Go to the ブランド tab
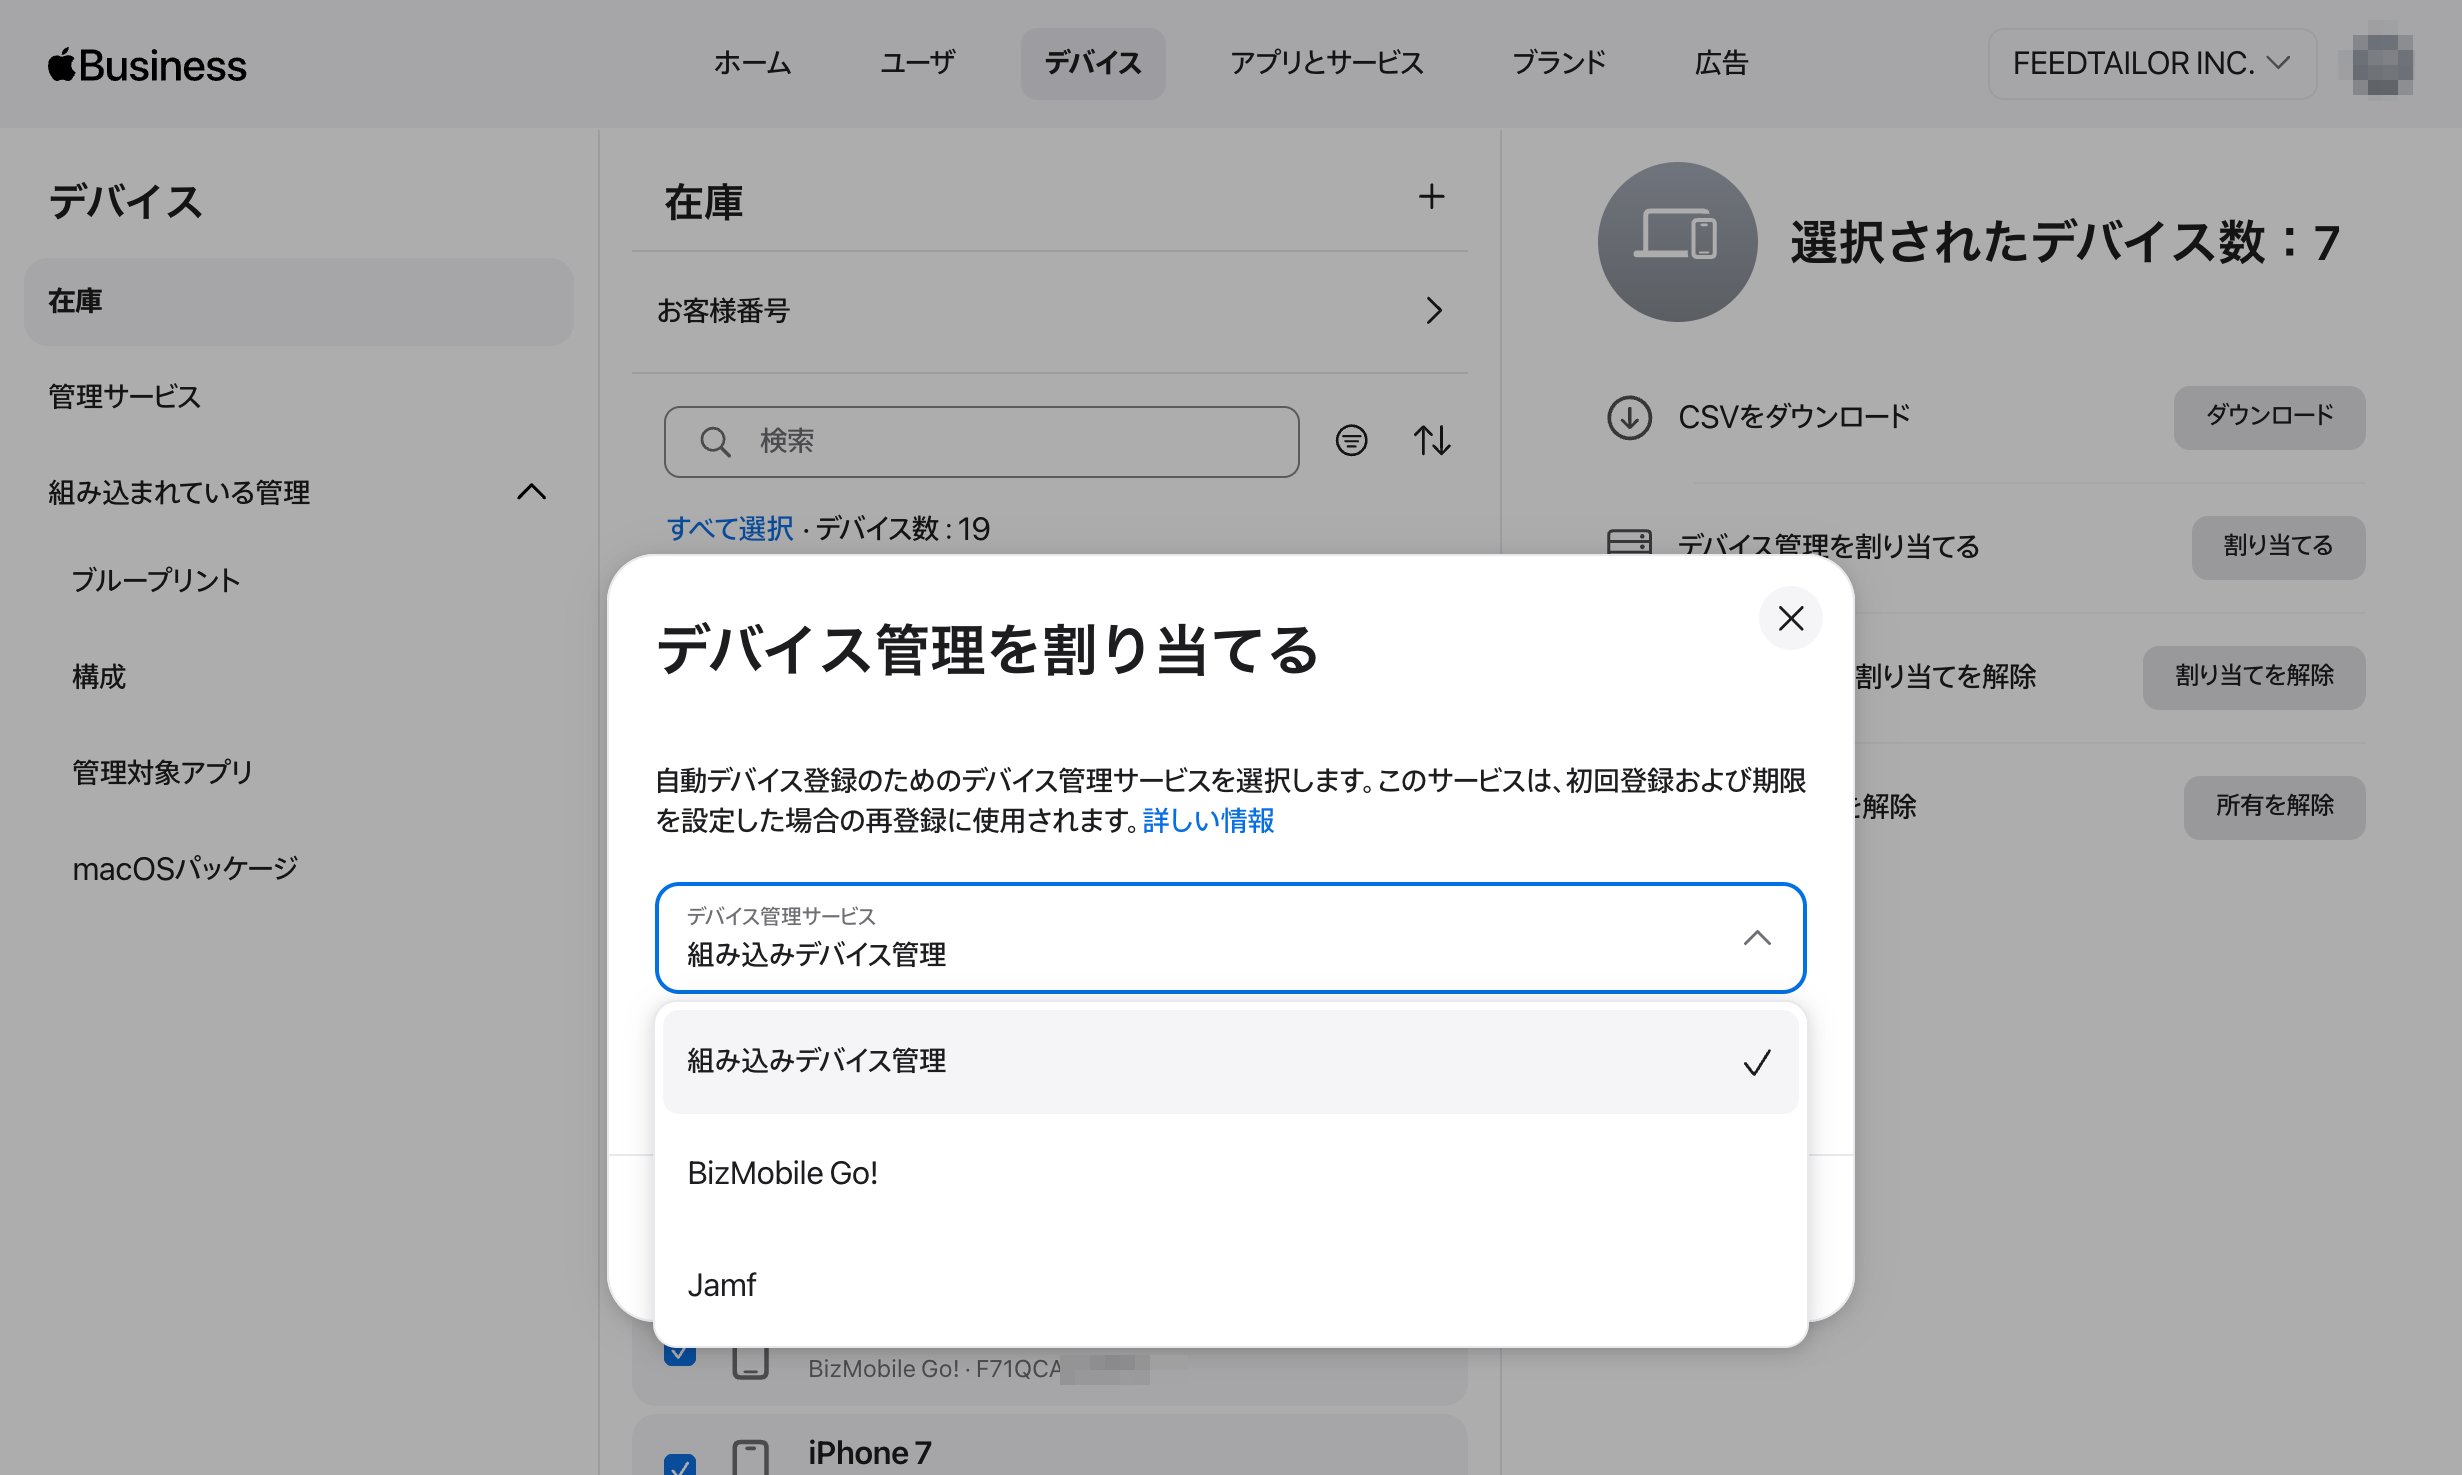2462x1475 pixels. 1558,63
